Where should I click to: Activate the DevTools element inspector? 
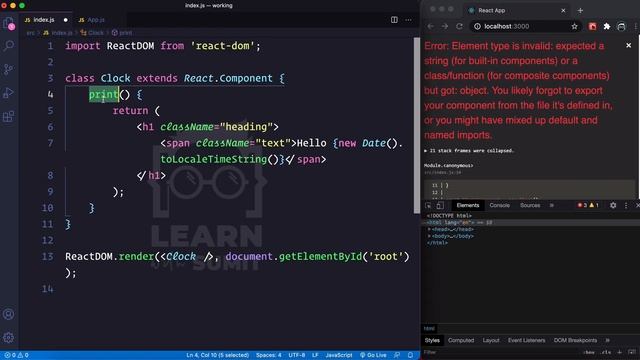(428, 205)
